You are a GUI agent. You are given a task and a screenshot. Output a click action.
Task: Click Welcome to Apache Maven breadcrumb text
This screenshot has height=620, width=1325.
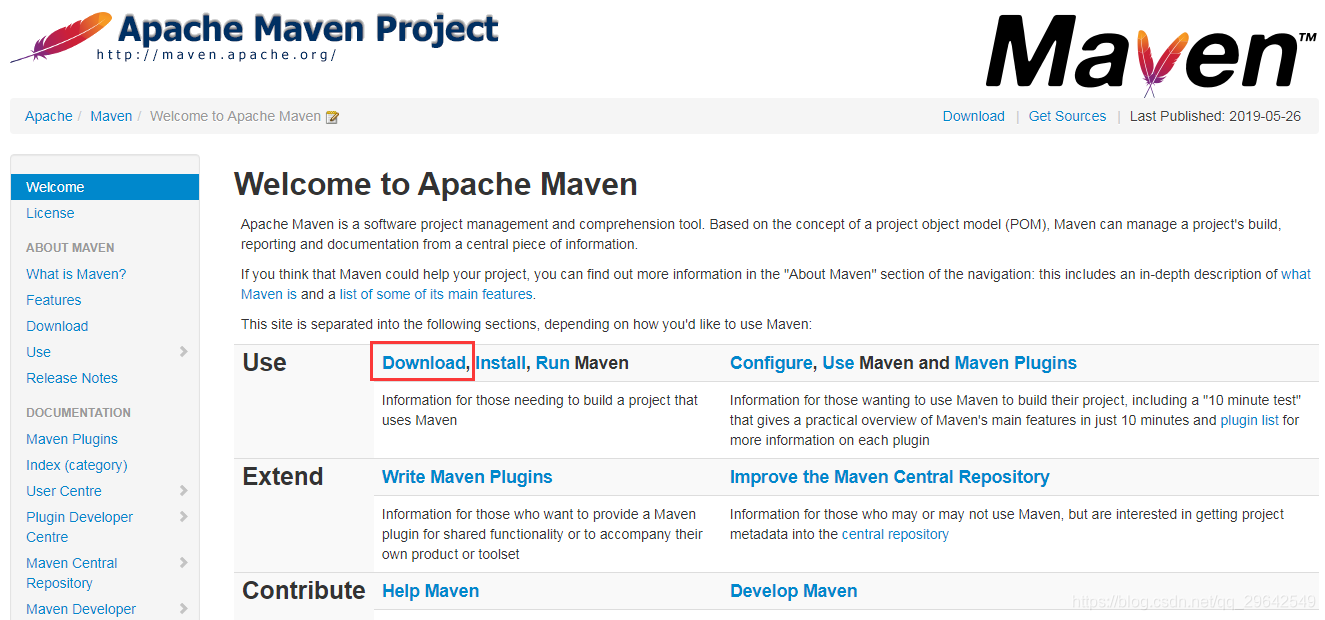(235, 116)
